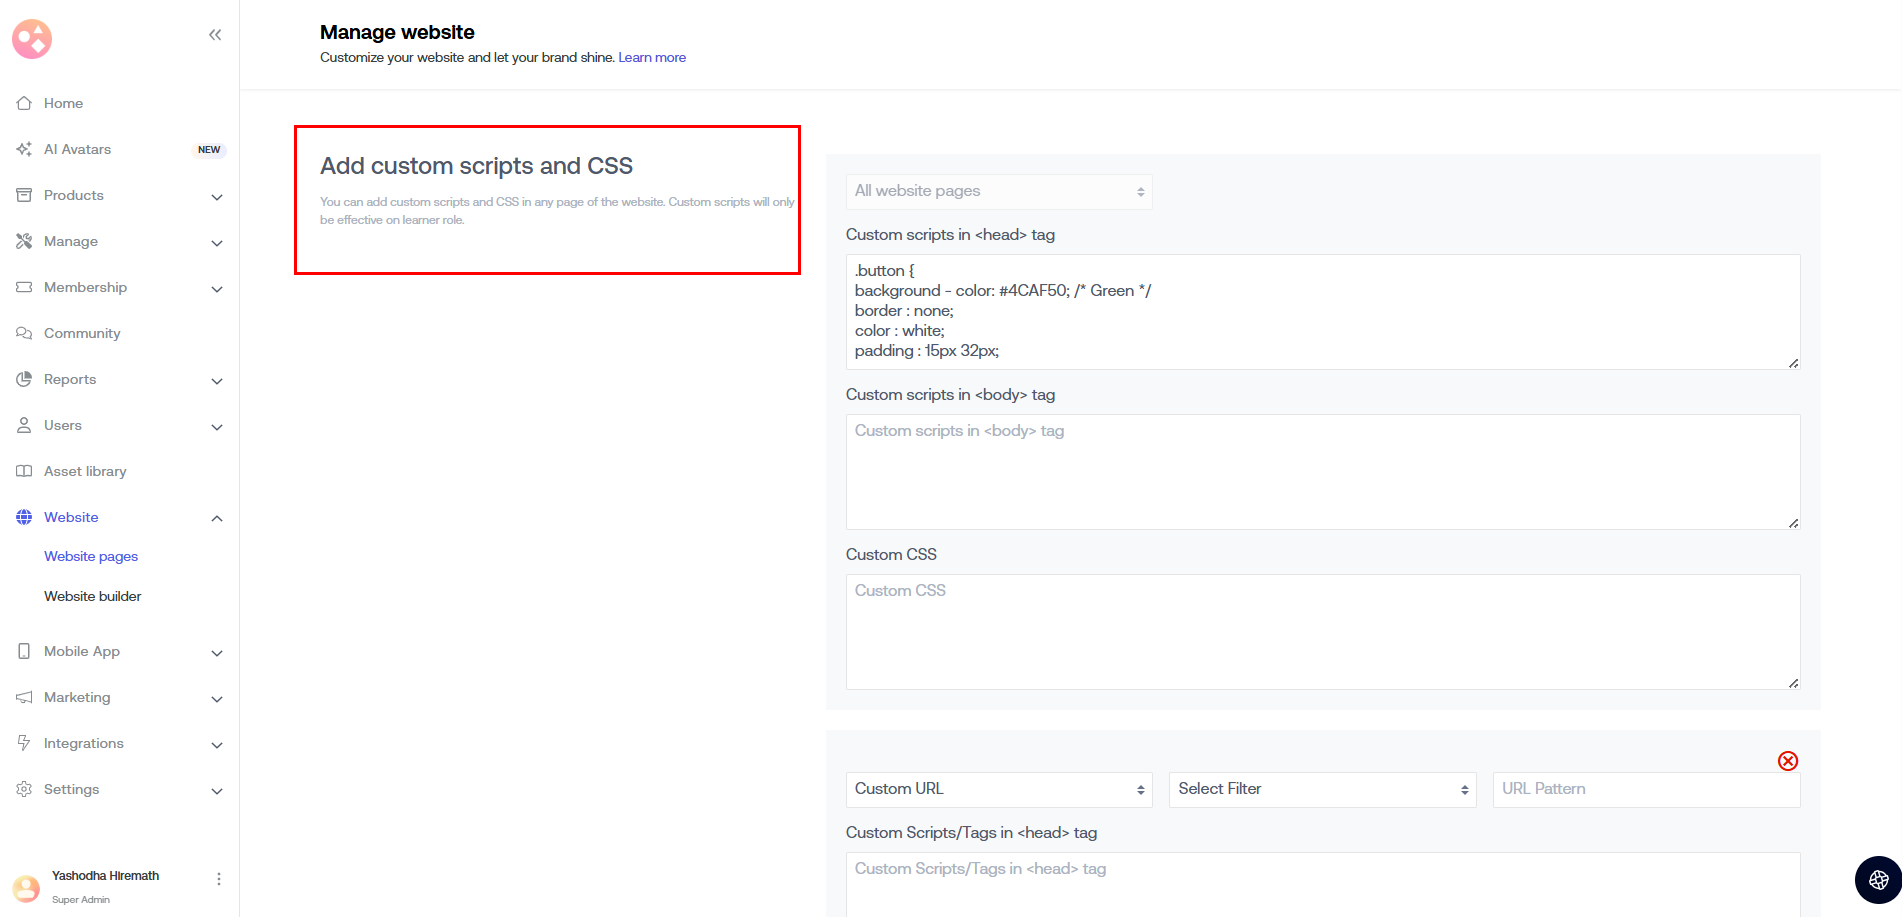The width and height of the screenshot is (1902, 917).
Task: Click the body tag scripts text area
Action: pos(1322,471)
